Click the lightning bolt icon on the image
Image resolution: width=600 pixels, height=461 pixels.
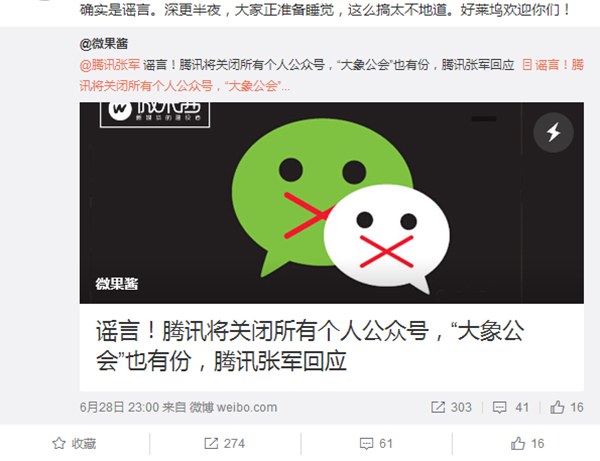tap(553, 132)
